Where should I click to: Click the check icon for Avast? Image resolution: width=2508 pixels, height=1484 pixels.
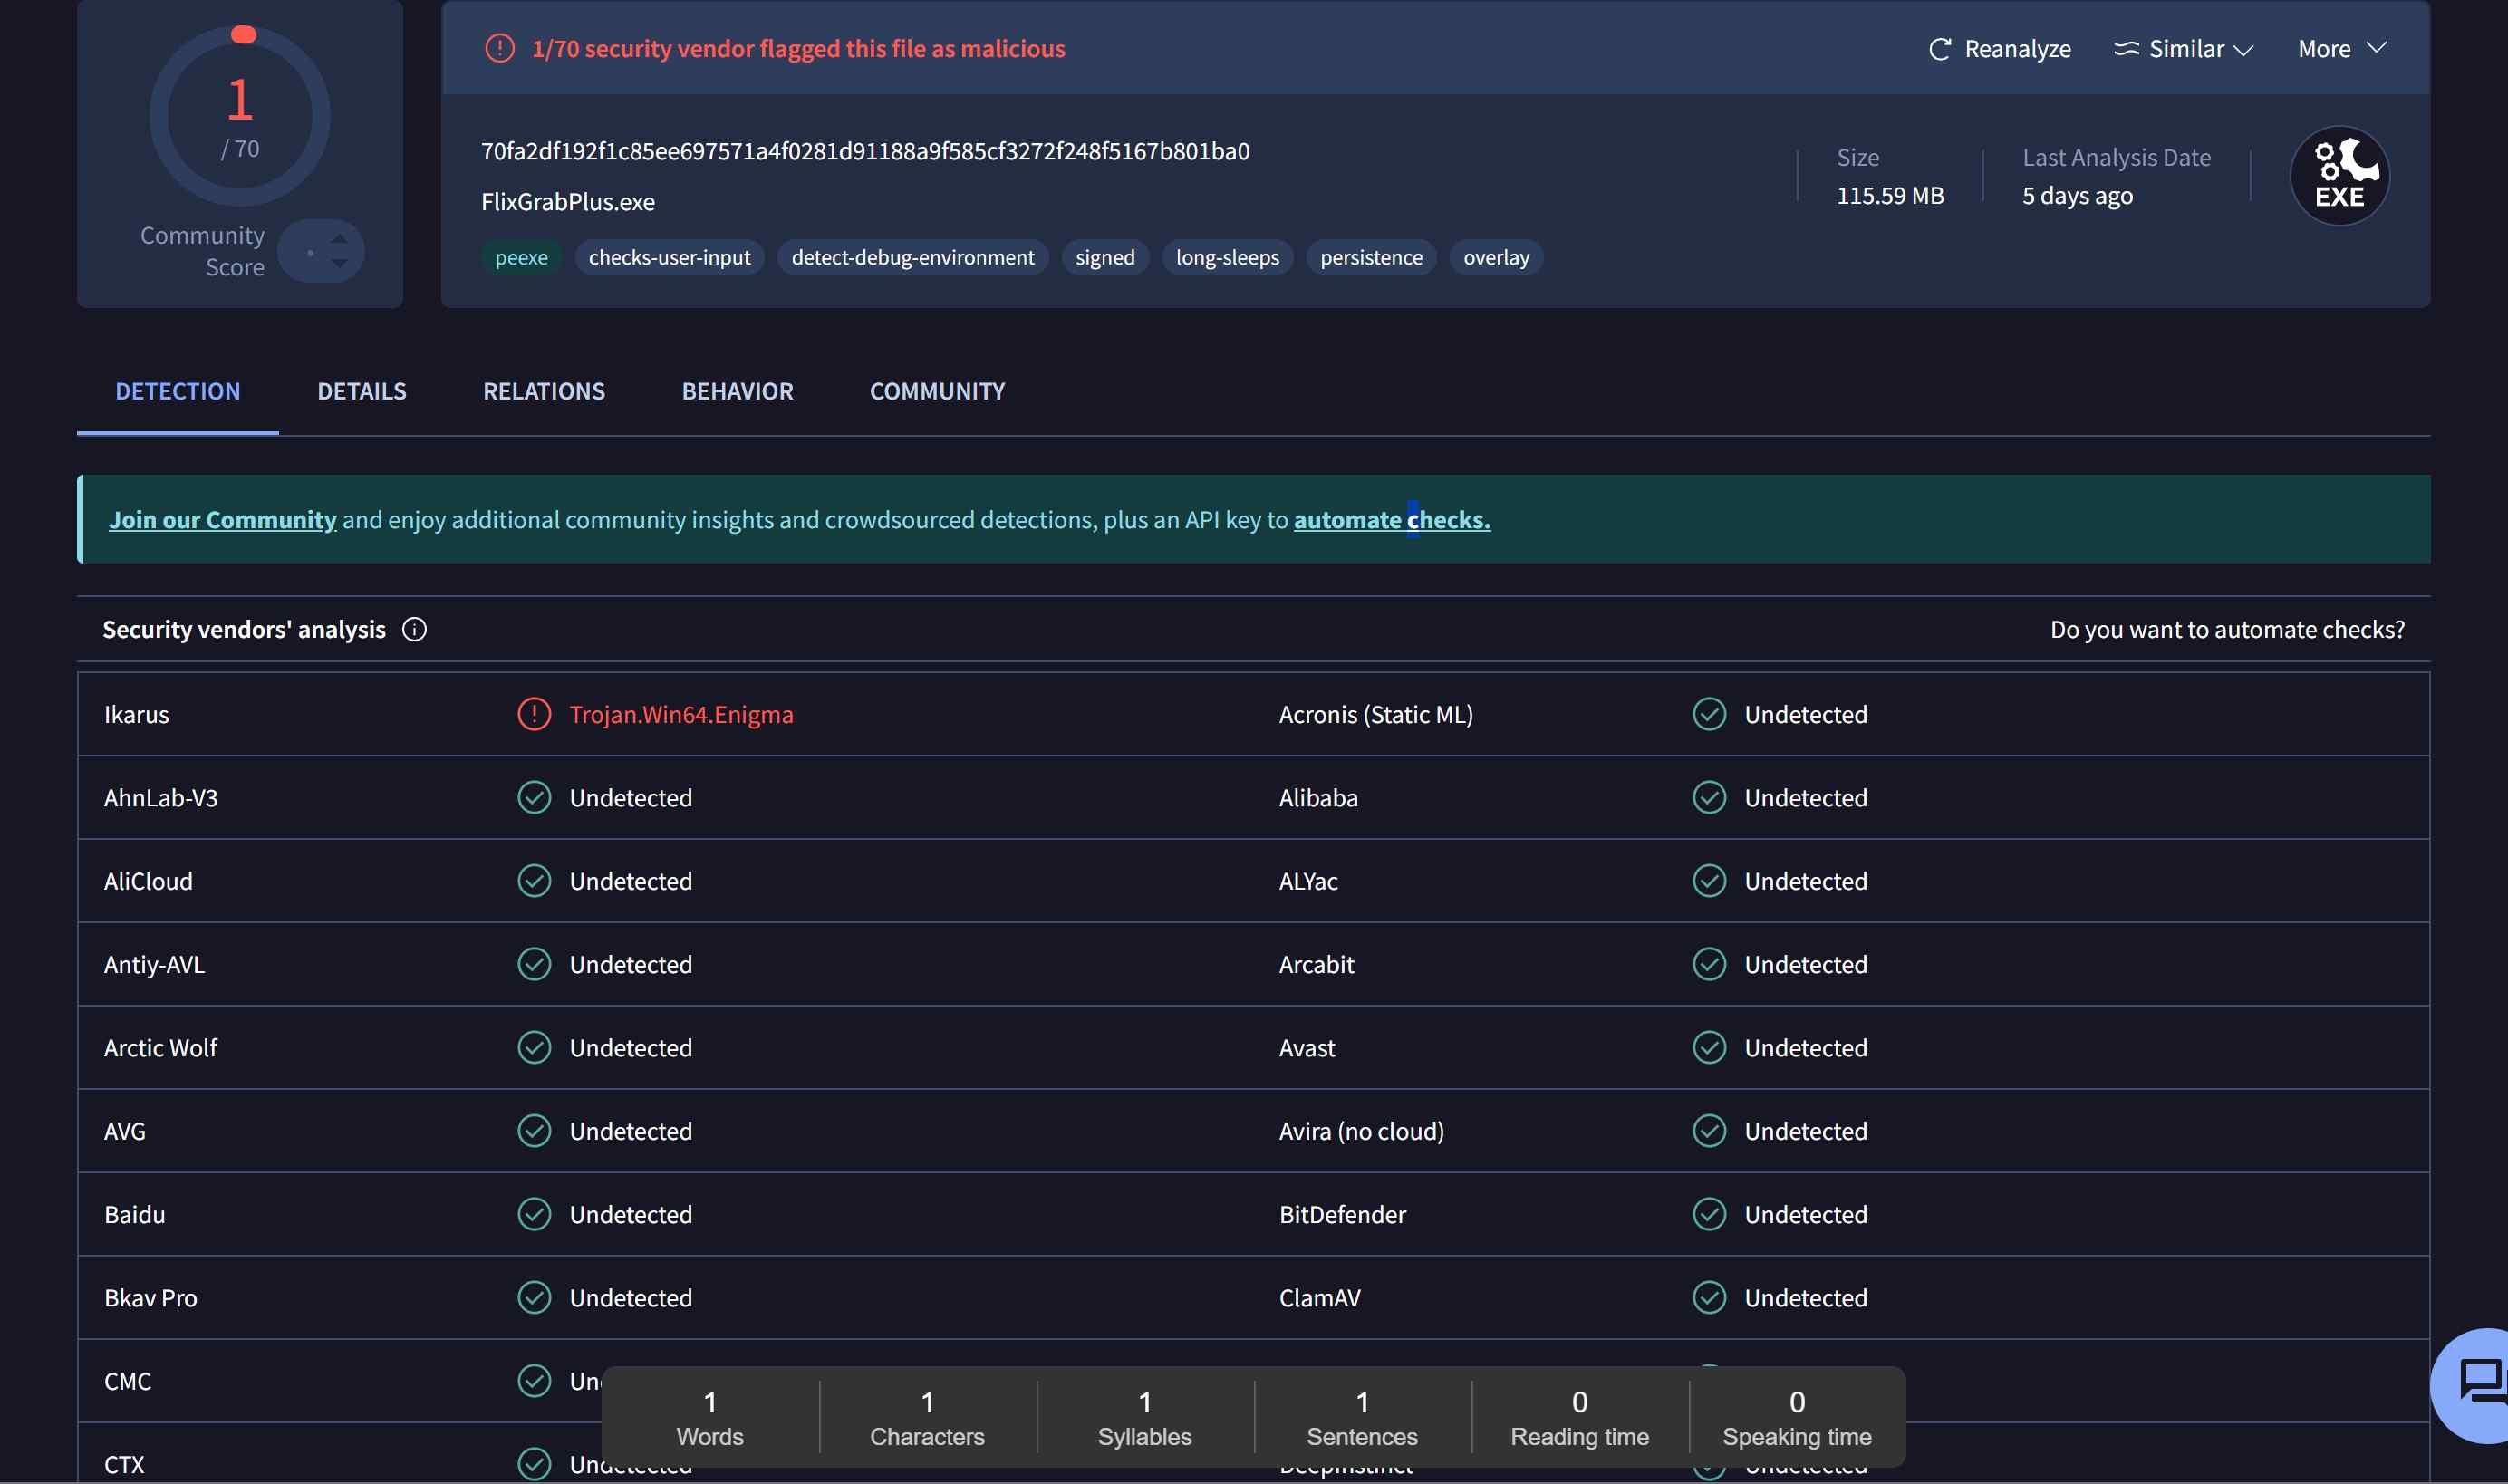(1709, 1048)
